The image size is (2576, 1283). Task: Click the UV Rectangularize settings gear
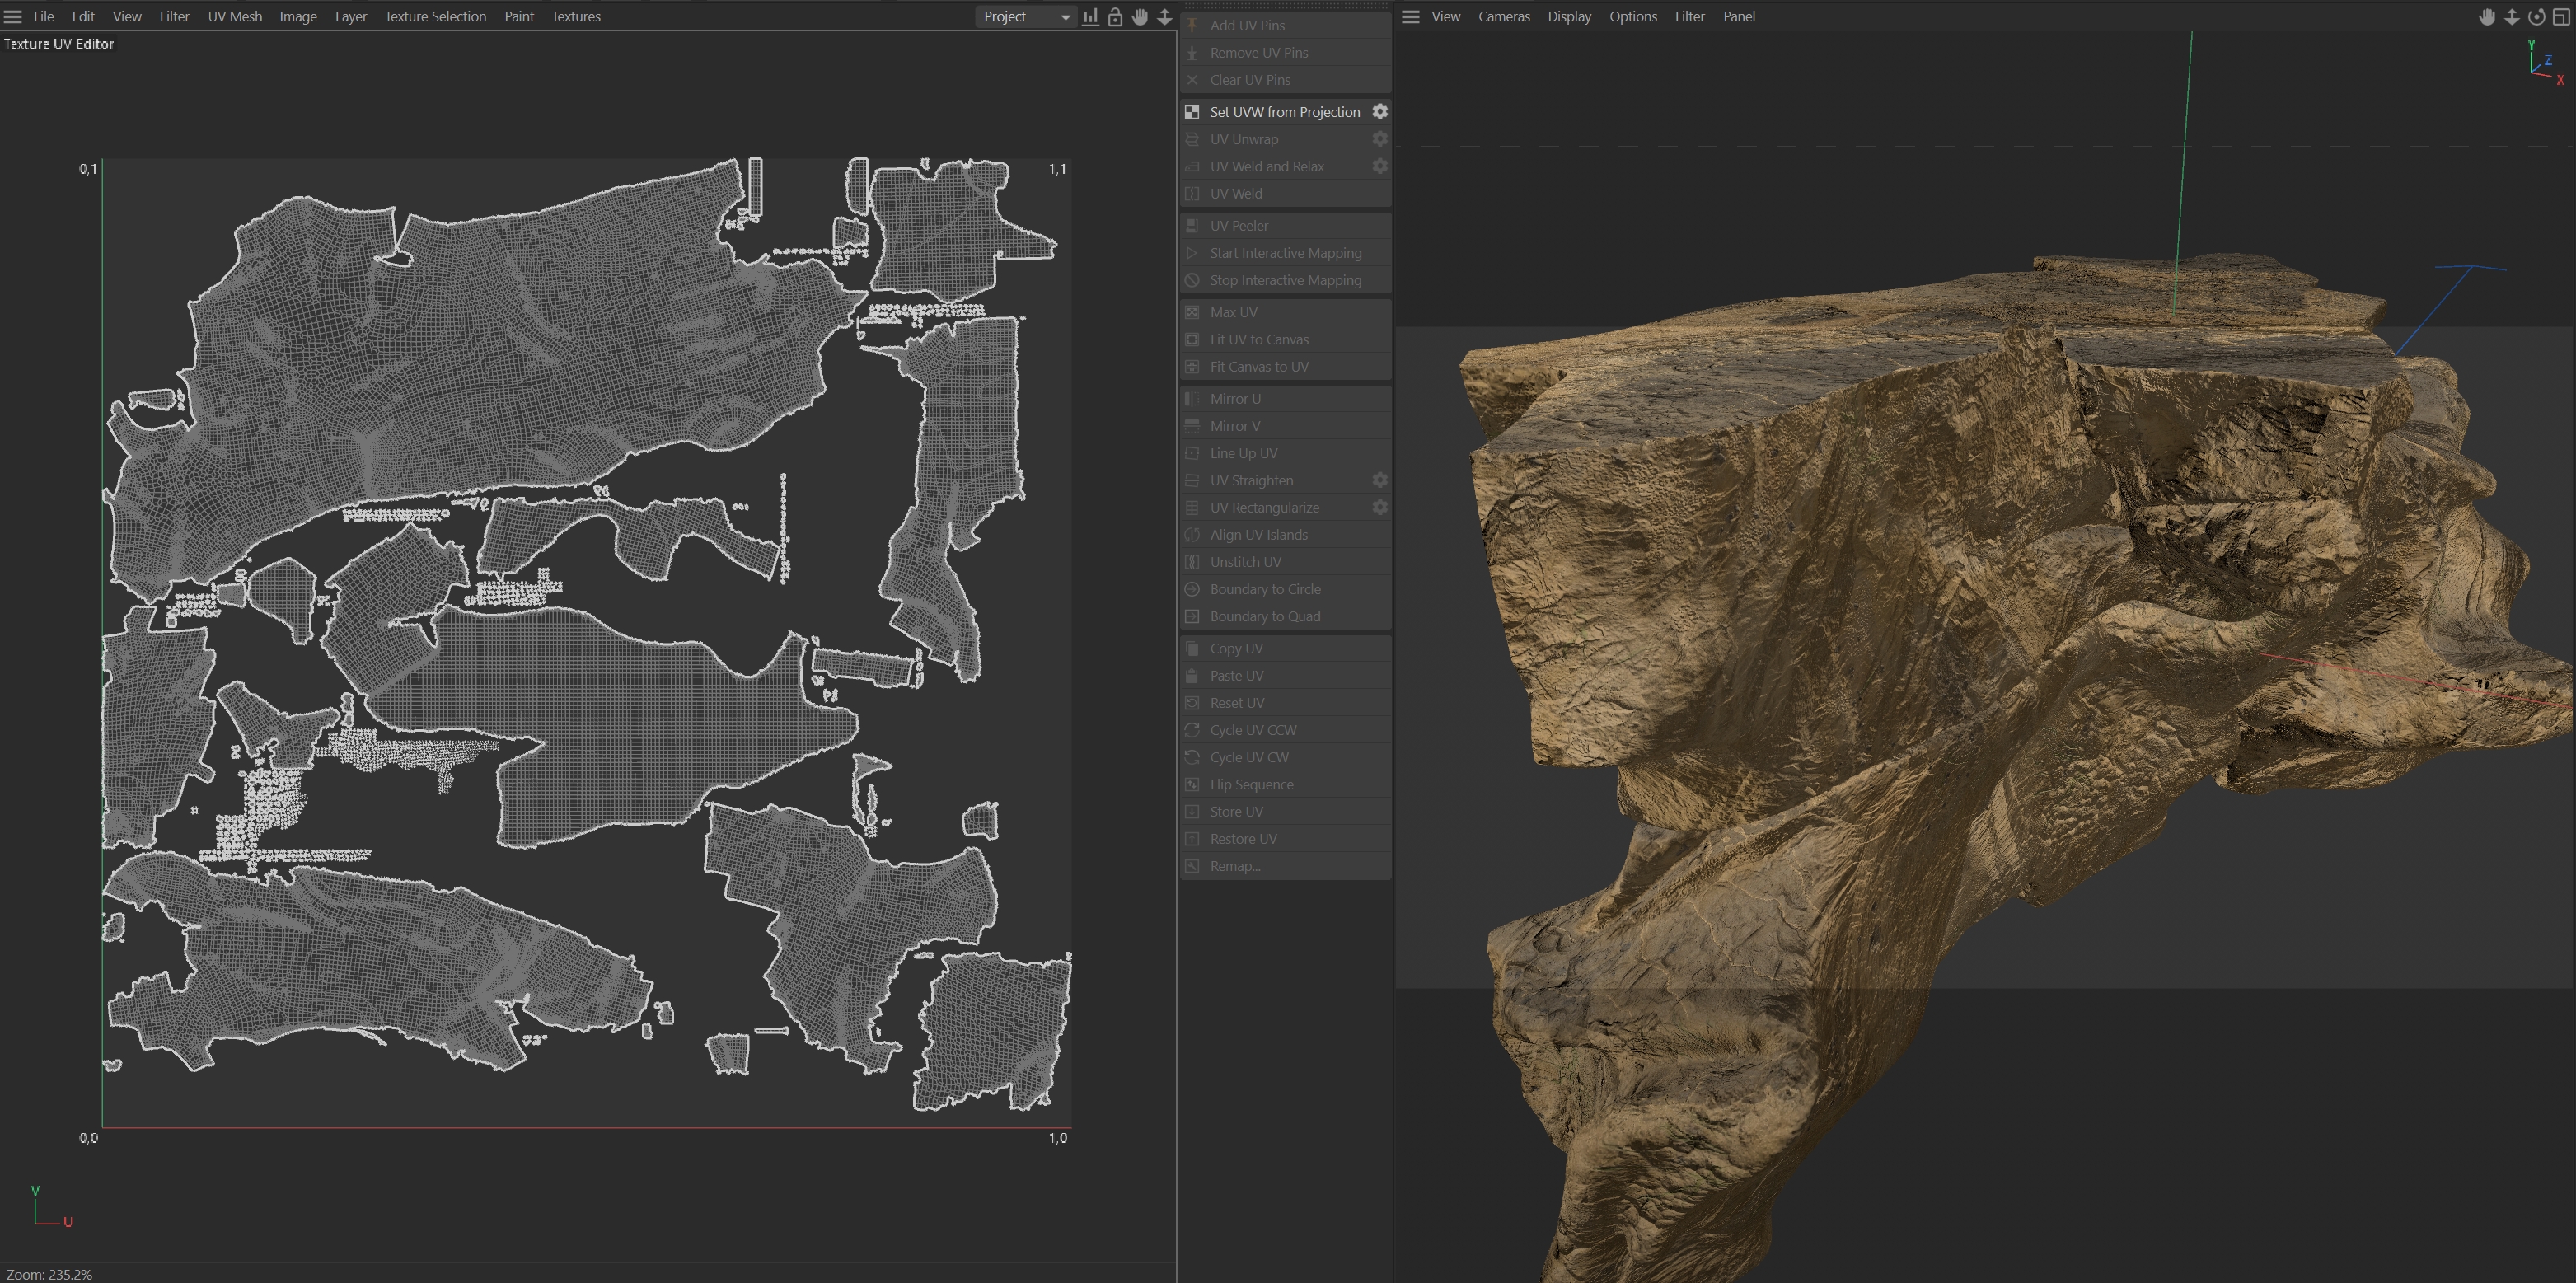(x=1379, y=507)
